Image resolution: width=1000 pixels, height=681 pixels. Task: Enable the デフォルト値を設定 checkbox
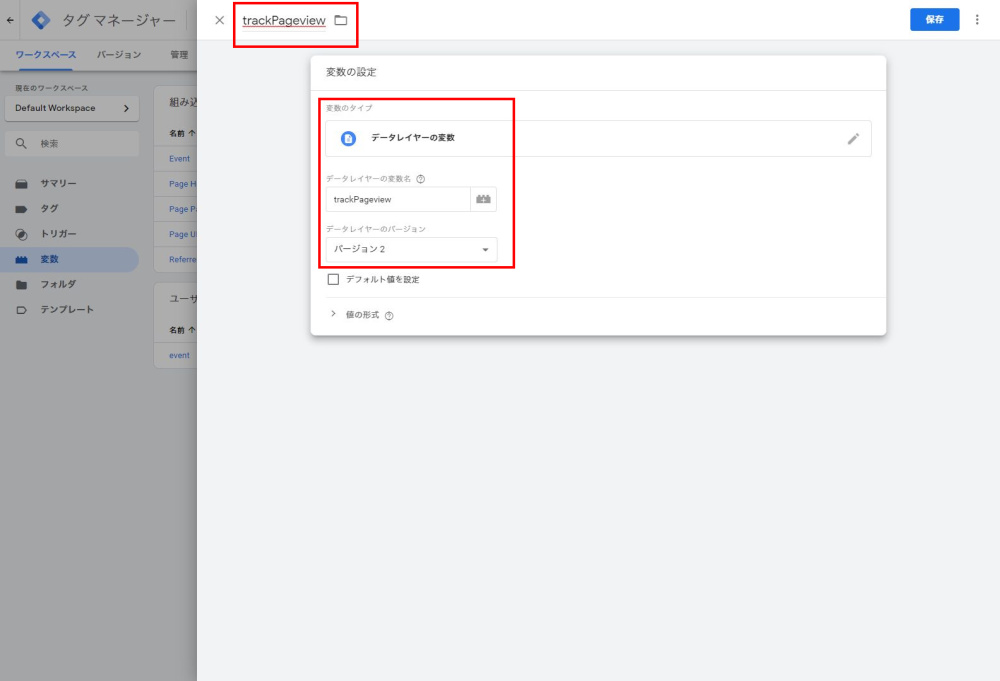pyautogui.click(x=334, y=279)
